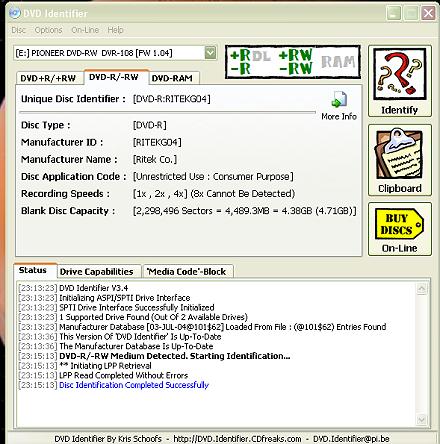This screenshot has width=440, height=444.
Task: Click the bold 'DVD-R/-RW Medium Detected' log line
Action: [175, 356]
